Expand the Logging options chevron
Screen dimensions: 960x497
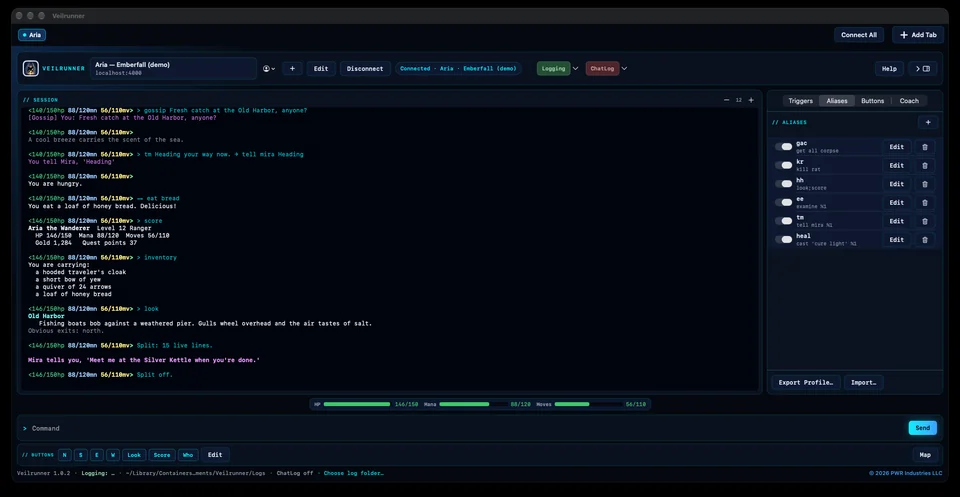pos(575,69)
